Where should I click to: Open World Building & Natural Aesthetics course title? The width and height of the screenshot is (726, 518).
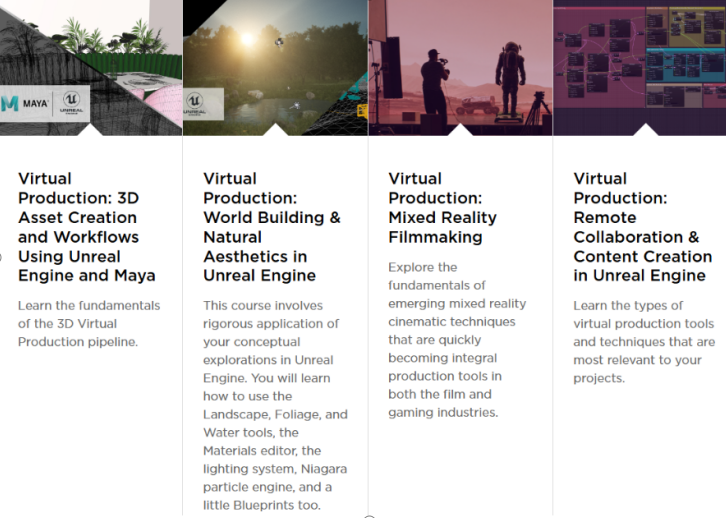point(272,227)
